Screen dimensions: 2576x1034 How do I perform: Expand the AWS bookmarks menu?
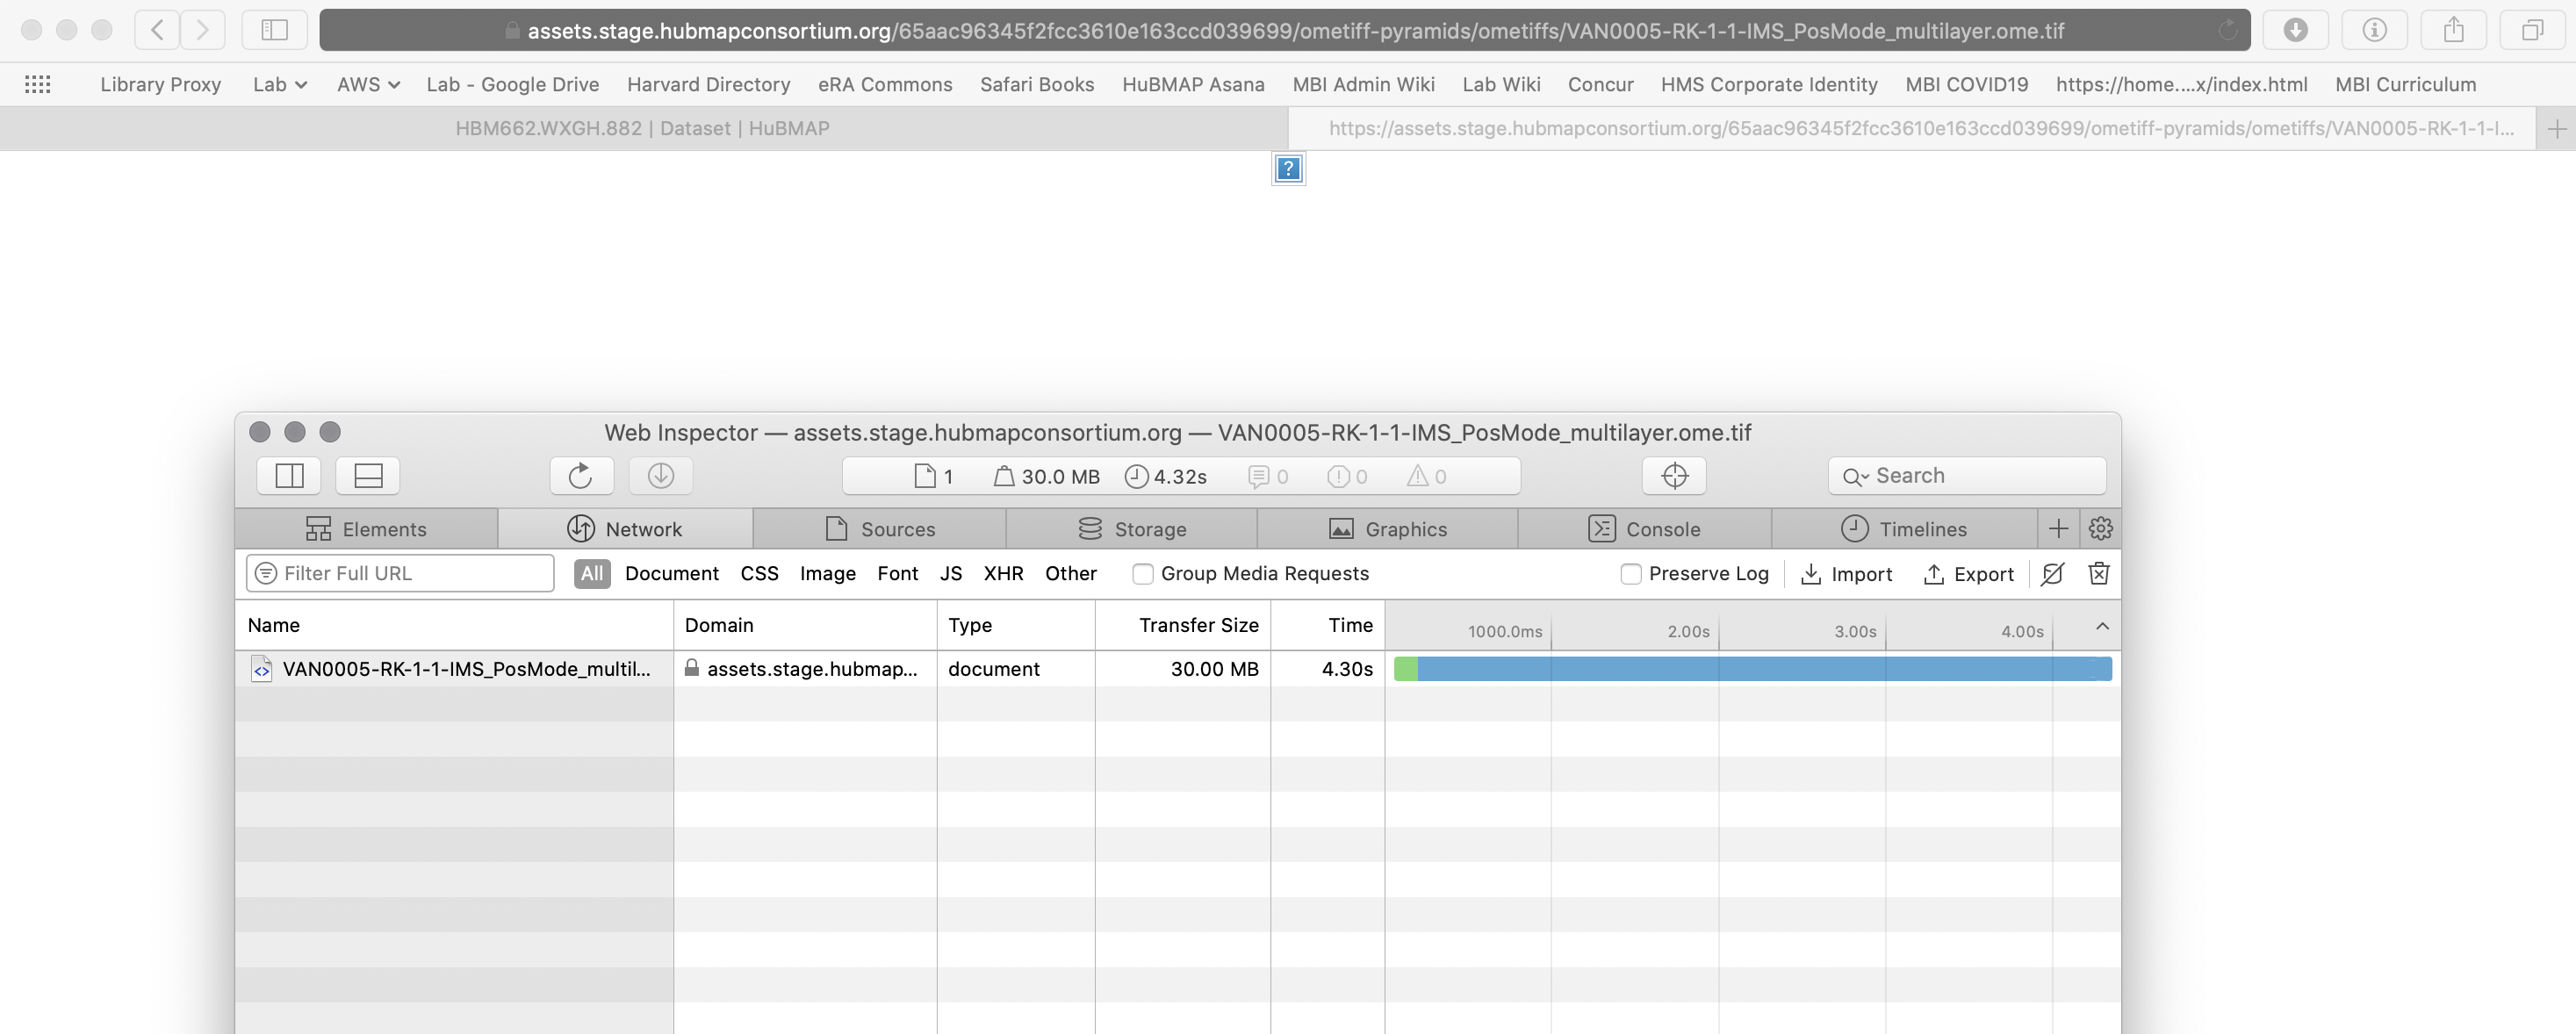(367, 84)
